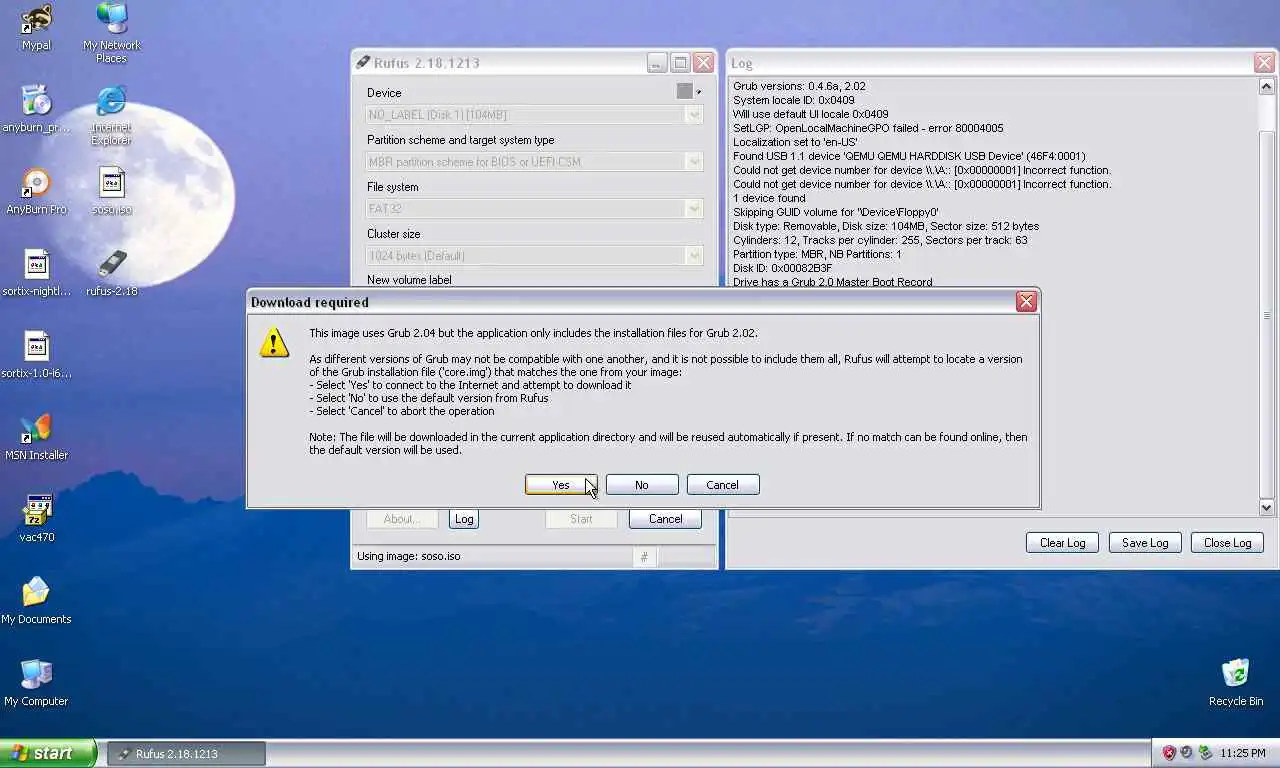Open the My Documents desktop folder
Viewport: 1280px width, 768px height.
pos(36,601)
